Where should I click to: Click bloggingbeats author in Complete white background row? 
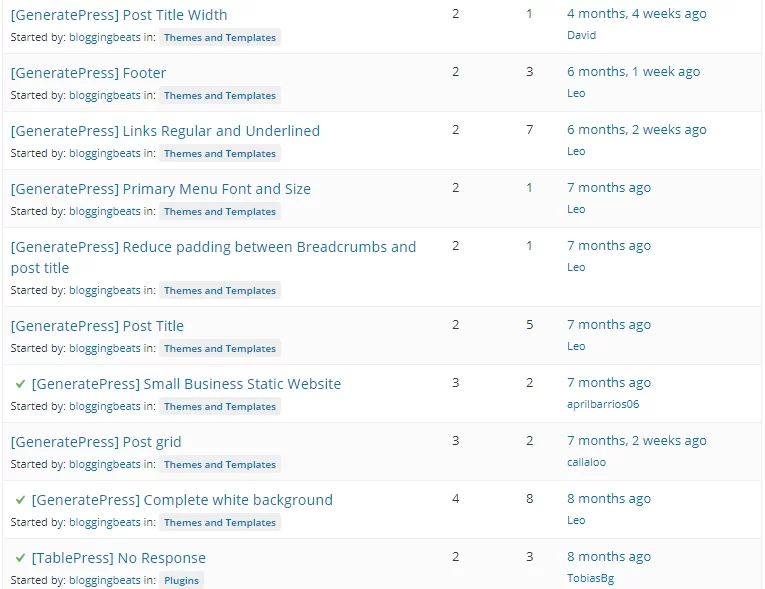105,523
